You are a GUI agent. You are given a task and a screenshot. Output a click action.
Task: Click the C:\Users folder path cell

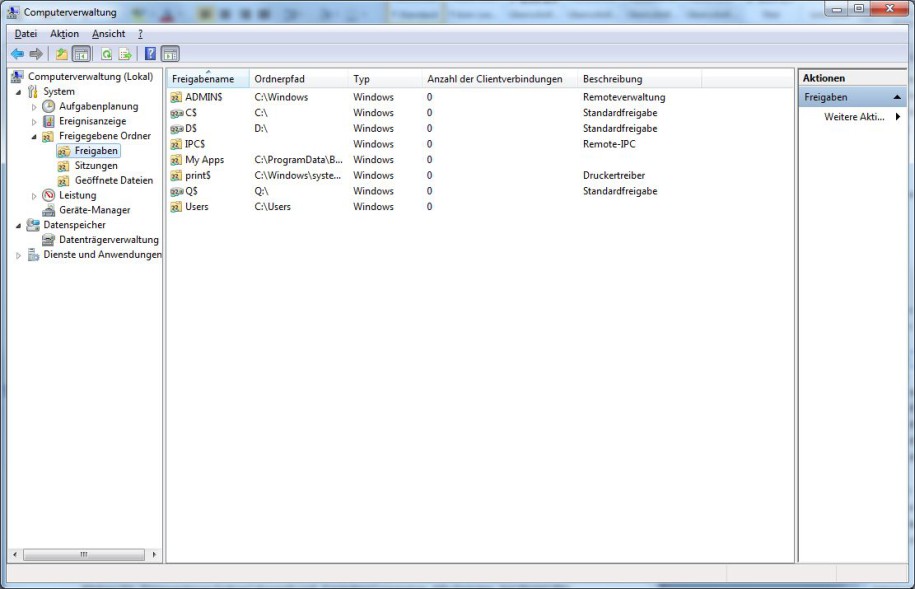[273, 207]
